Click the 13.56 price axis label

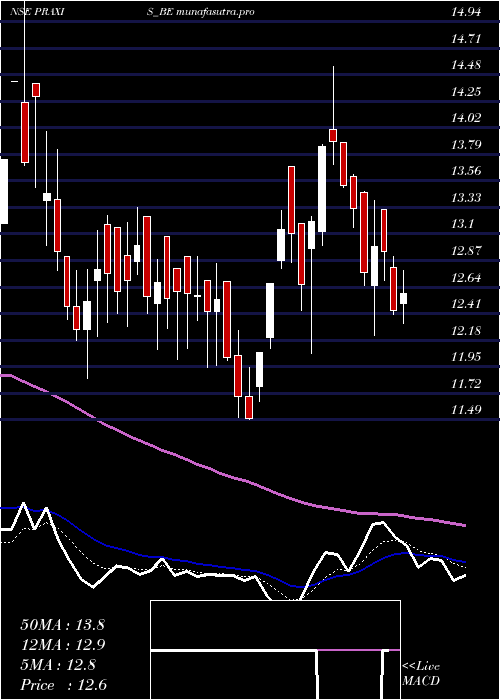[466, 171]
